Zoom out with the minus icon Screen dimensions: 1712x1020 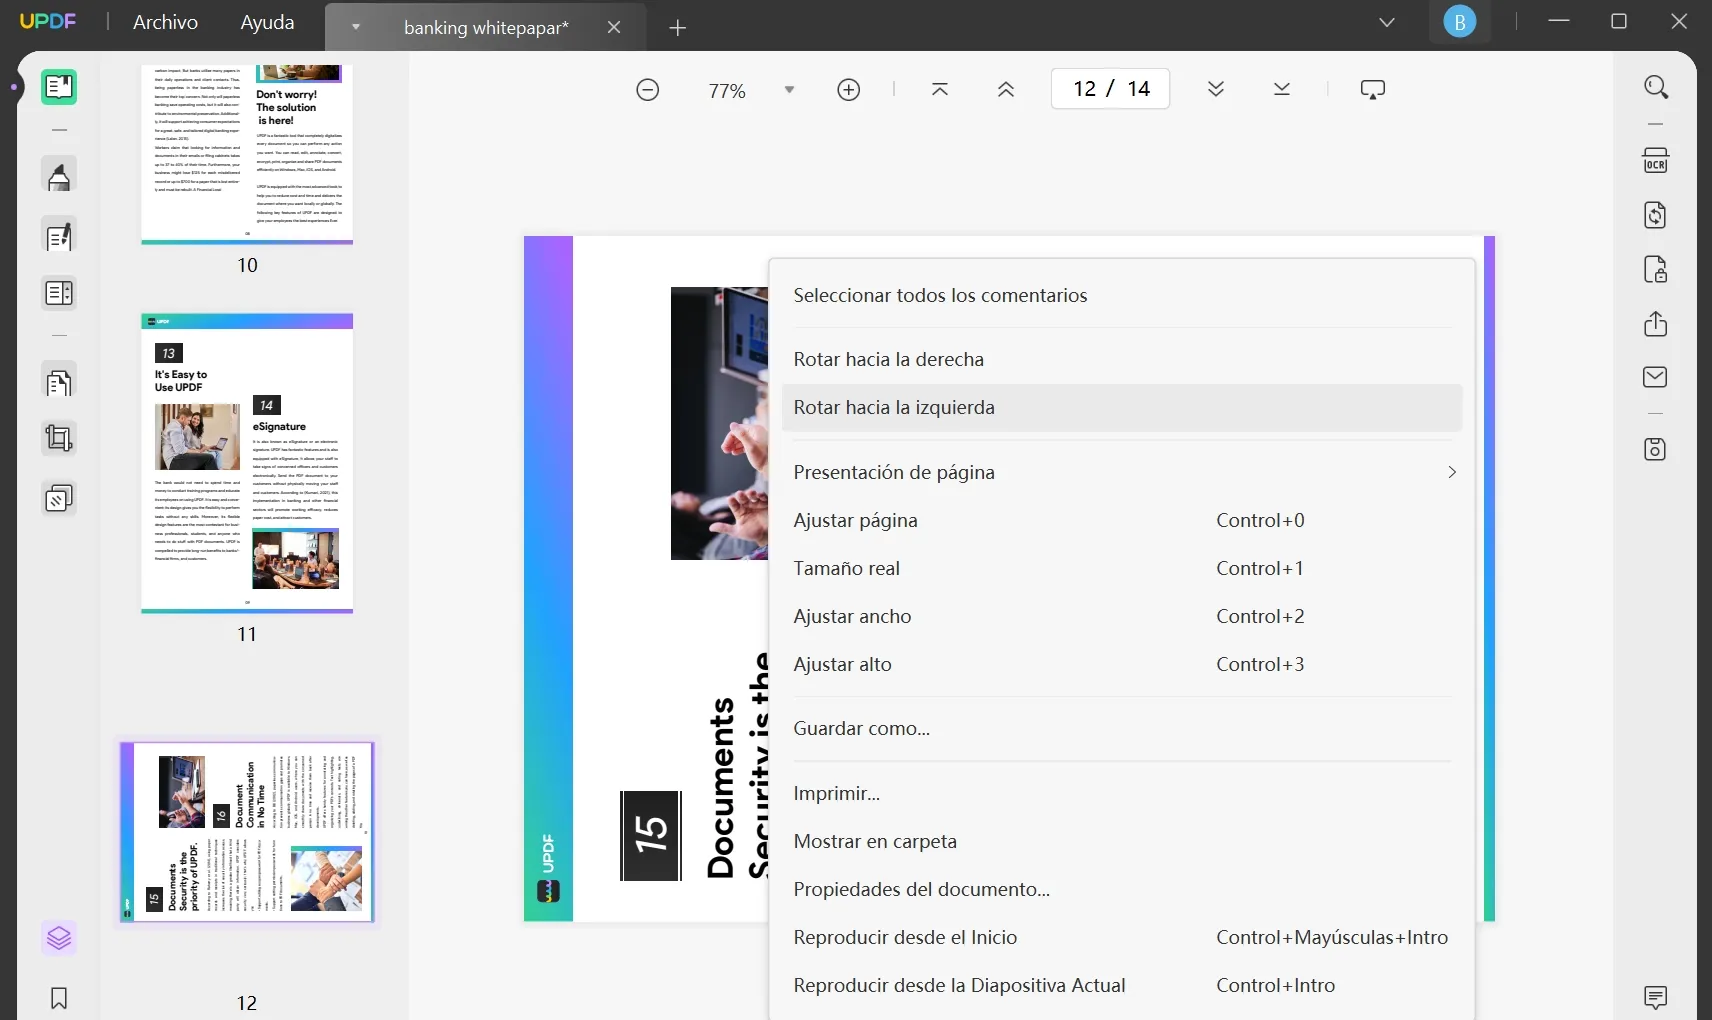[x=648, y=90]
